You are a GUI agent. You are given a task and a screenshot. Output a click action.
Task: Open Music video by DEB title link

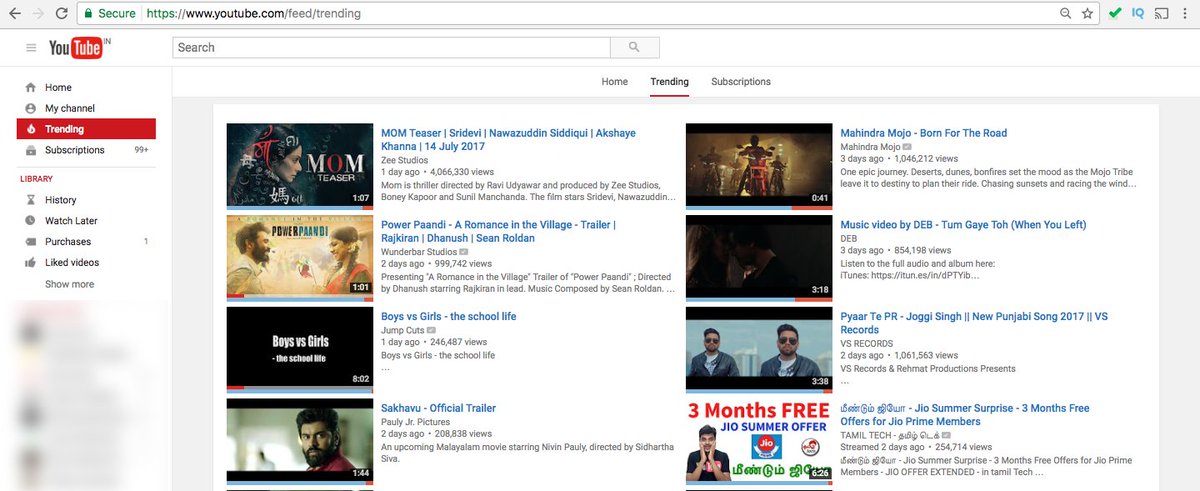[x=963, y=225]
